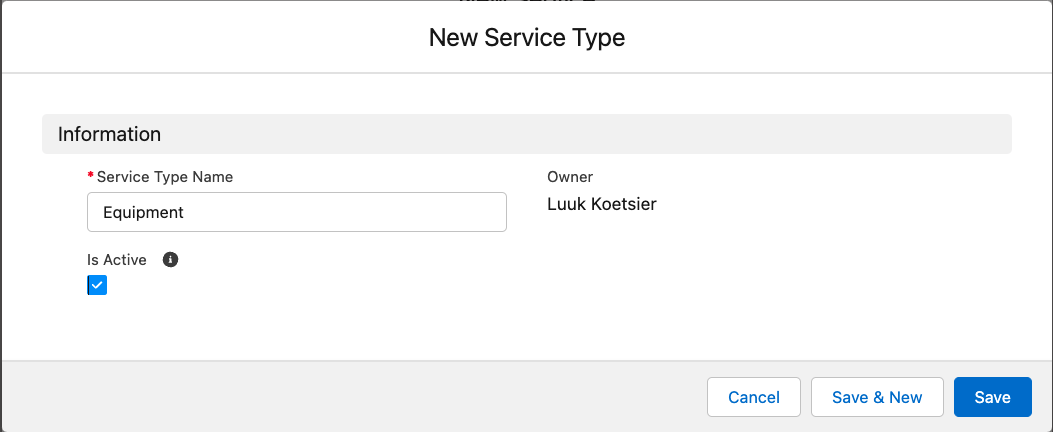
Task: Click the Owner field label
Action: click(x=570, y=177)
